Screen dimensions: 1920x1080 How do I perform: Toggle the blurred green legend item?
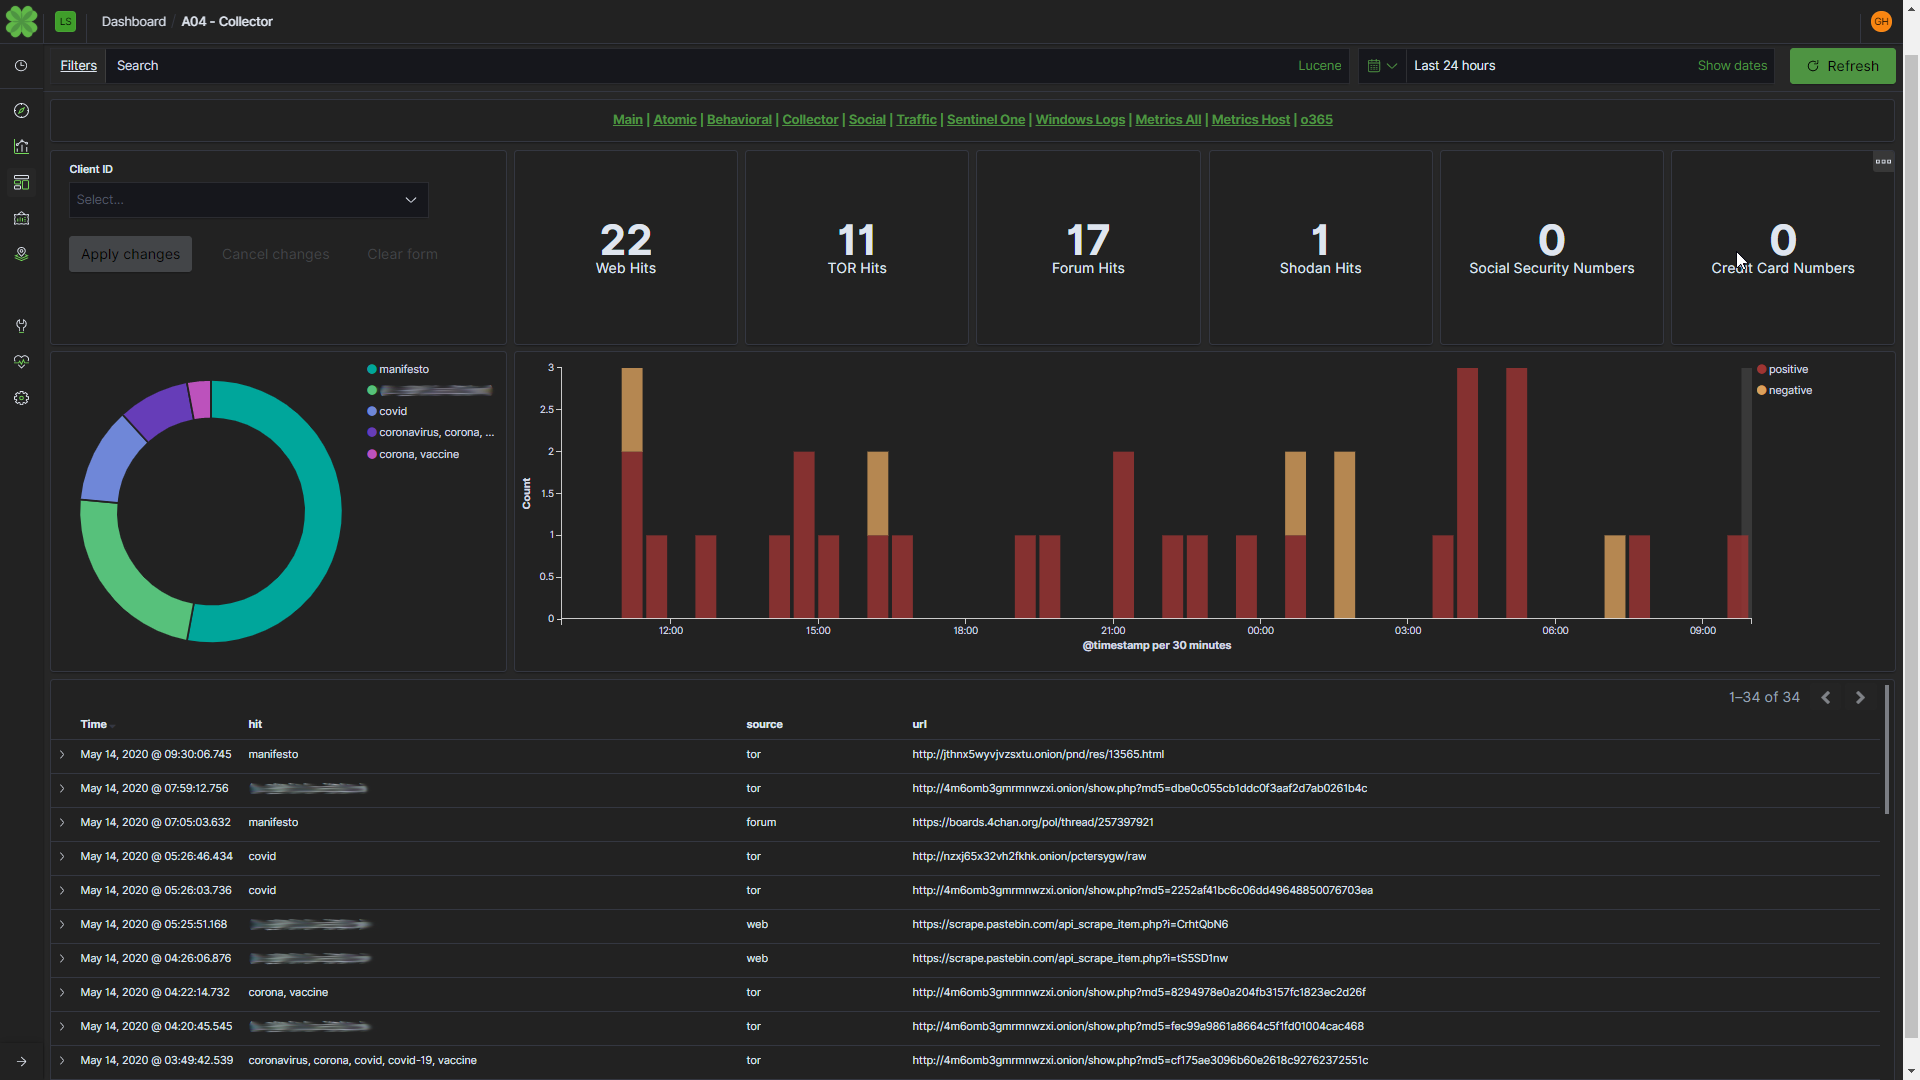tap(430, 390)
